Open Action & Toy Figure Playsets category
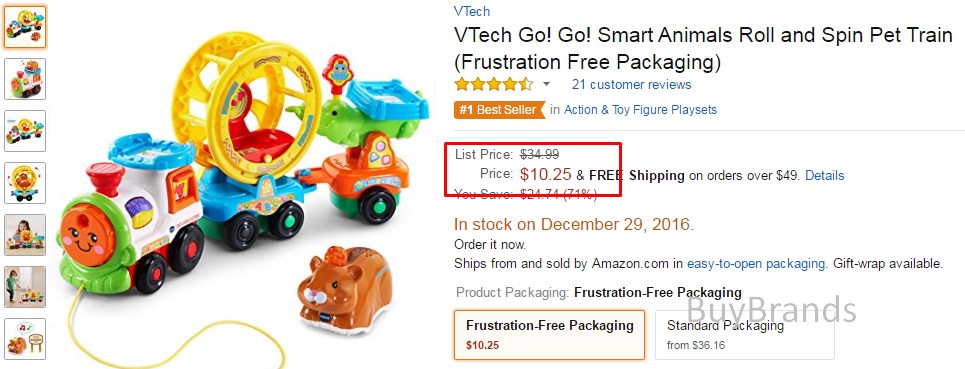The width and height of the screenshot is (965, 369). [640, 110]
